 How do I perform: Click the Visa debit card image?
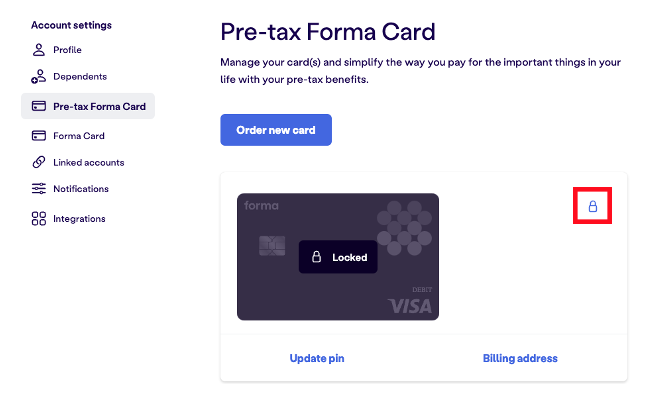click(x=338, y=257)
